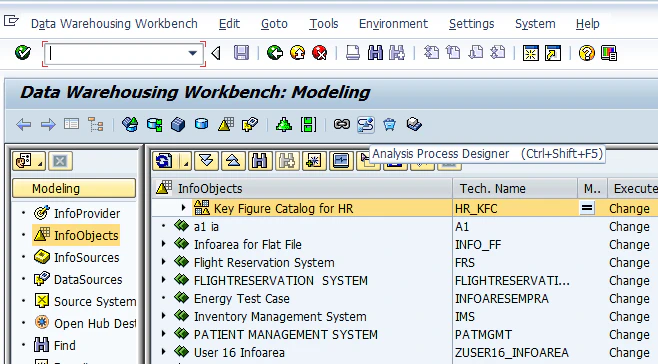Open the Settings menu

coord(471,24)
